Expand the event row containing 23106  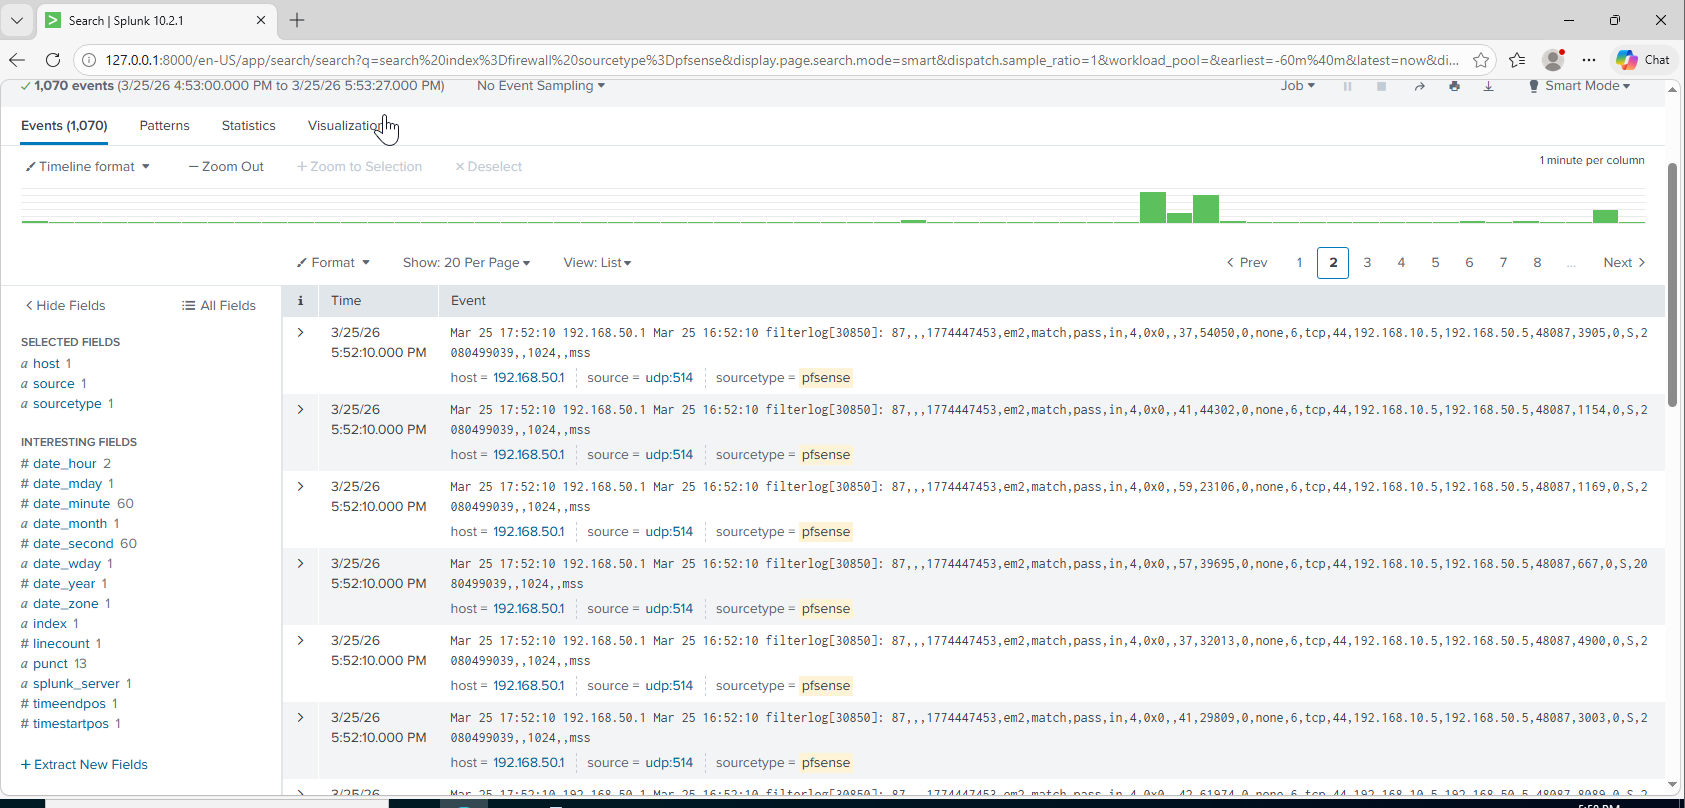[300, 486]
